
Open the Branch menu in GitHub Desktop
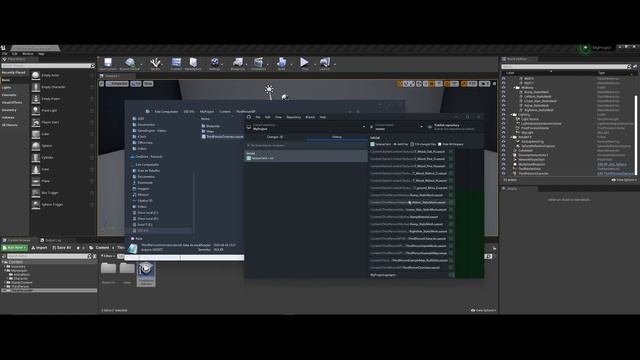(x=310, y=117)
